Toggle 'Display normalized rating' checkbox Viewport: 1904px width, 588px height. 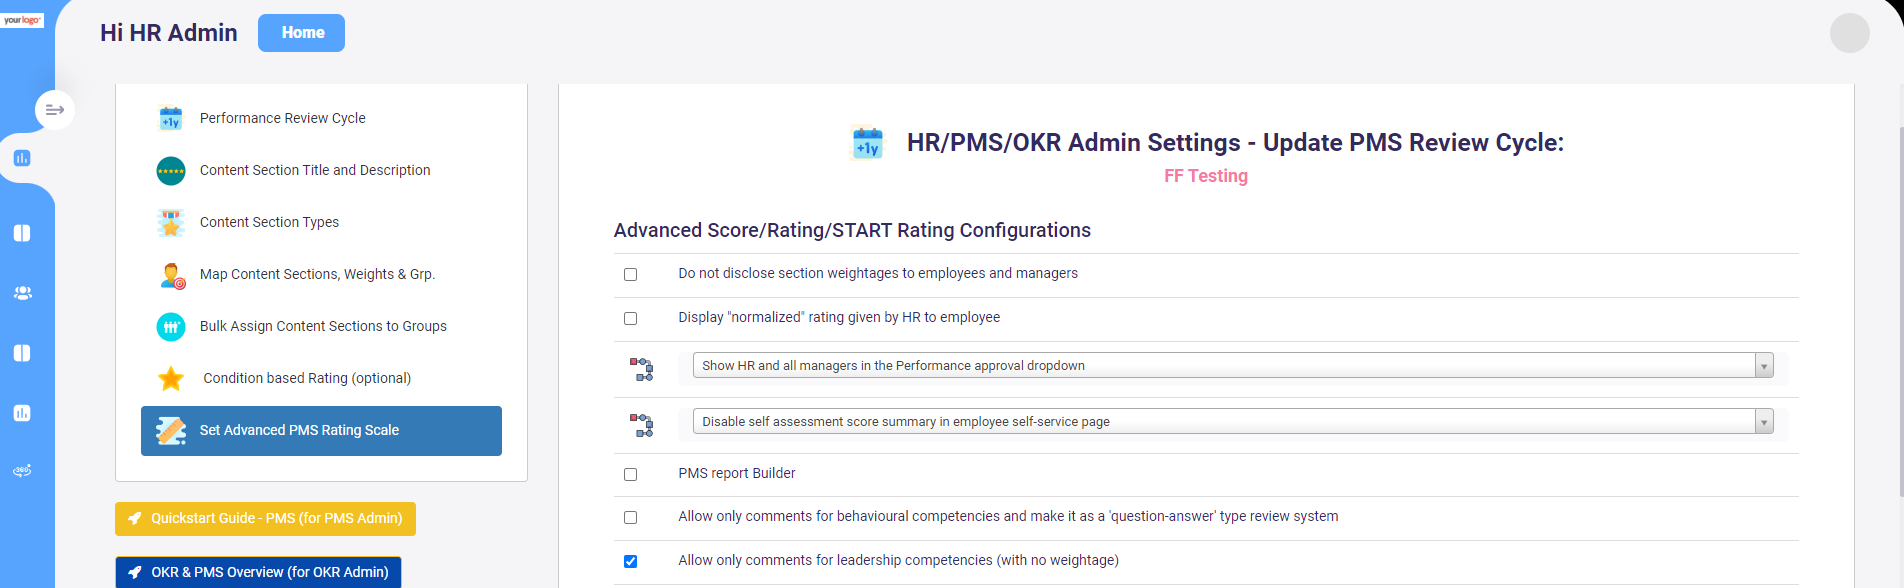click(x=630, y=318)
